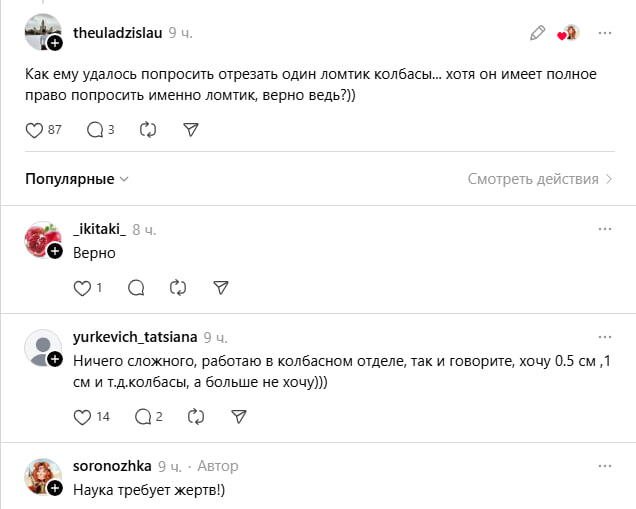Follow _ikitaki_ using avatar plus badge
Screen dimensions: 636x509
[x=55, y=252]
